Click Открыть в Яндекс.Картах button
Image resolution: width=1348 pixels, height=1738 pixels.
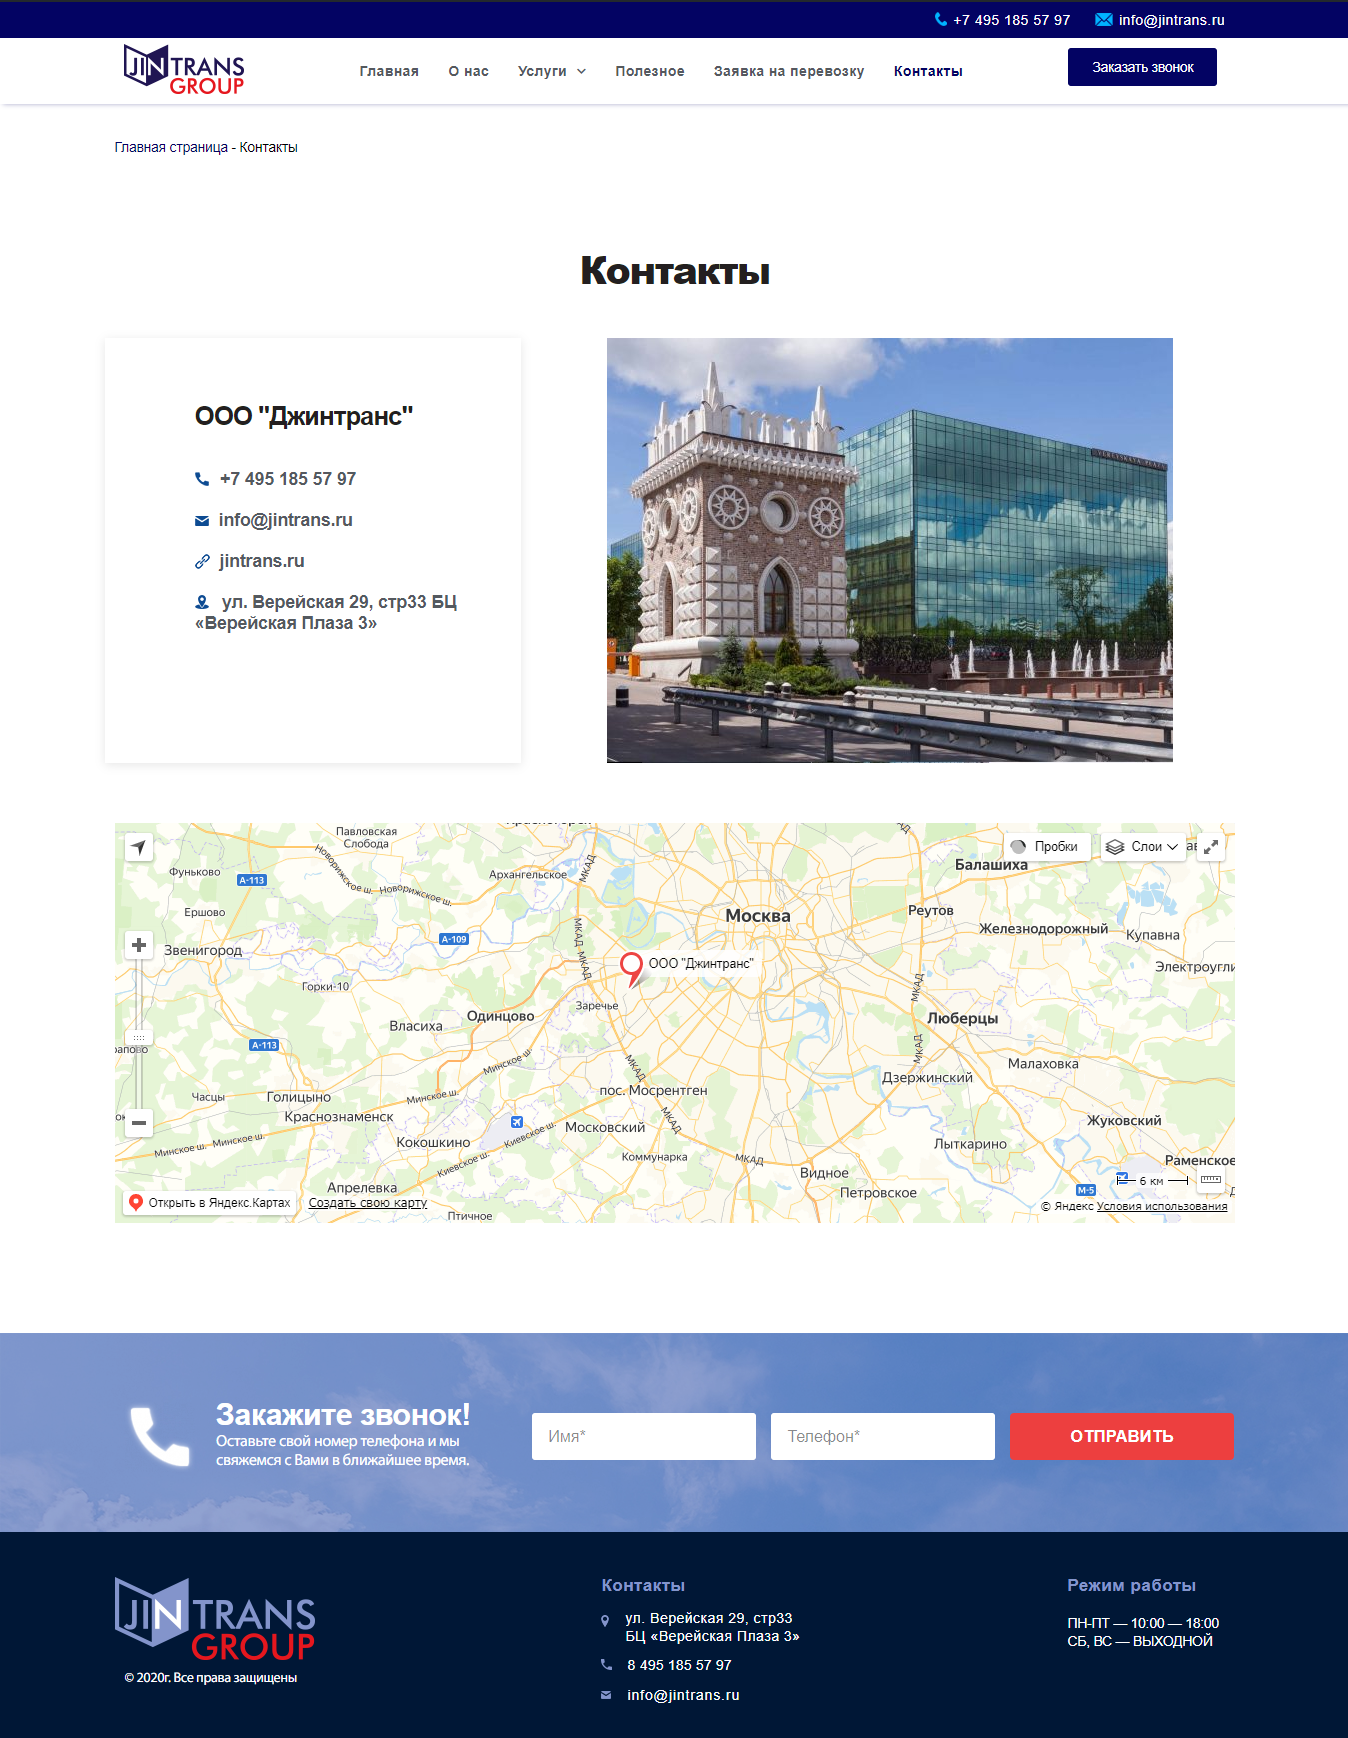(209, 1202)
